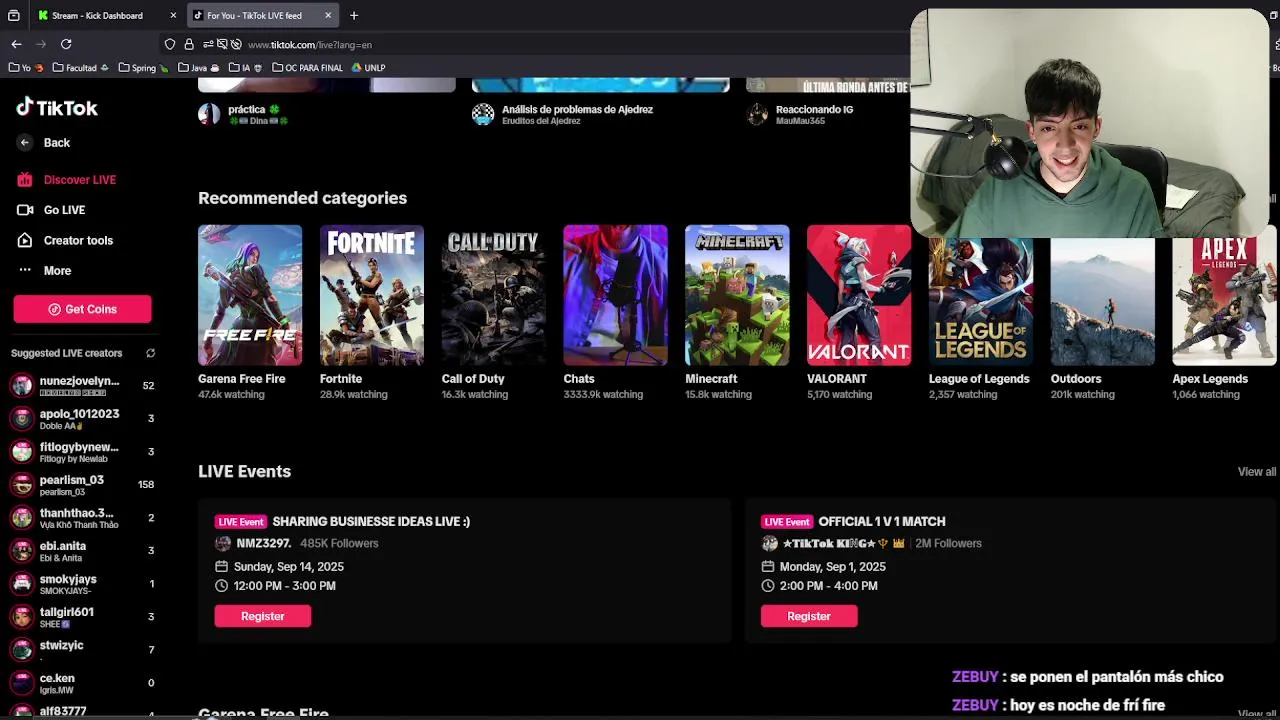The width and height of the screenshot is (1280, 720).
Task: Switch to Stream - Kick Dashboard tab
Action: (x=106, y=15)
